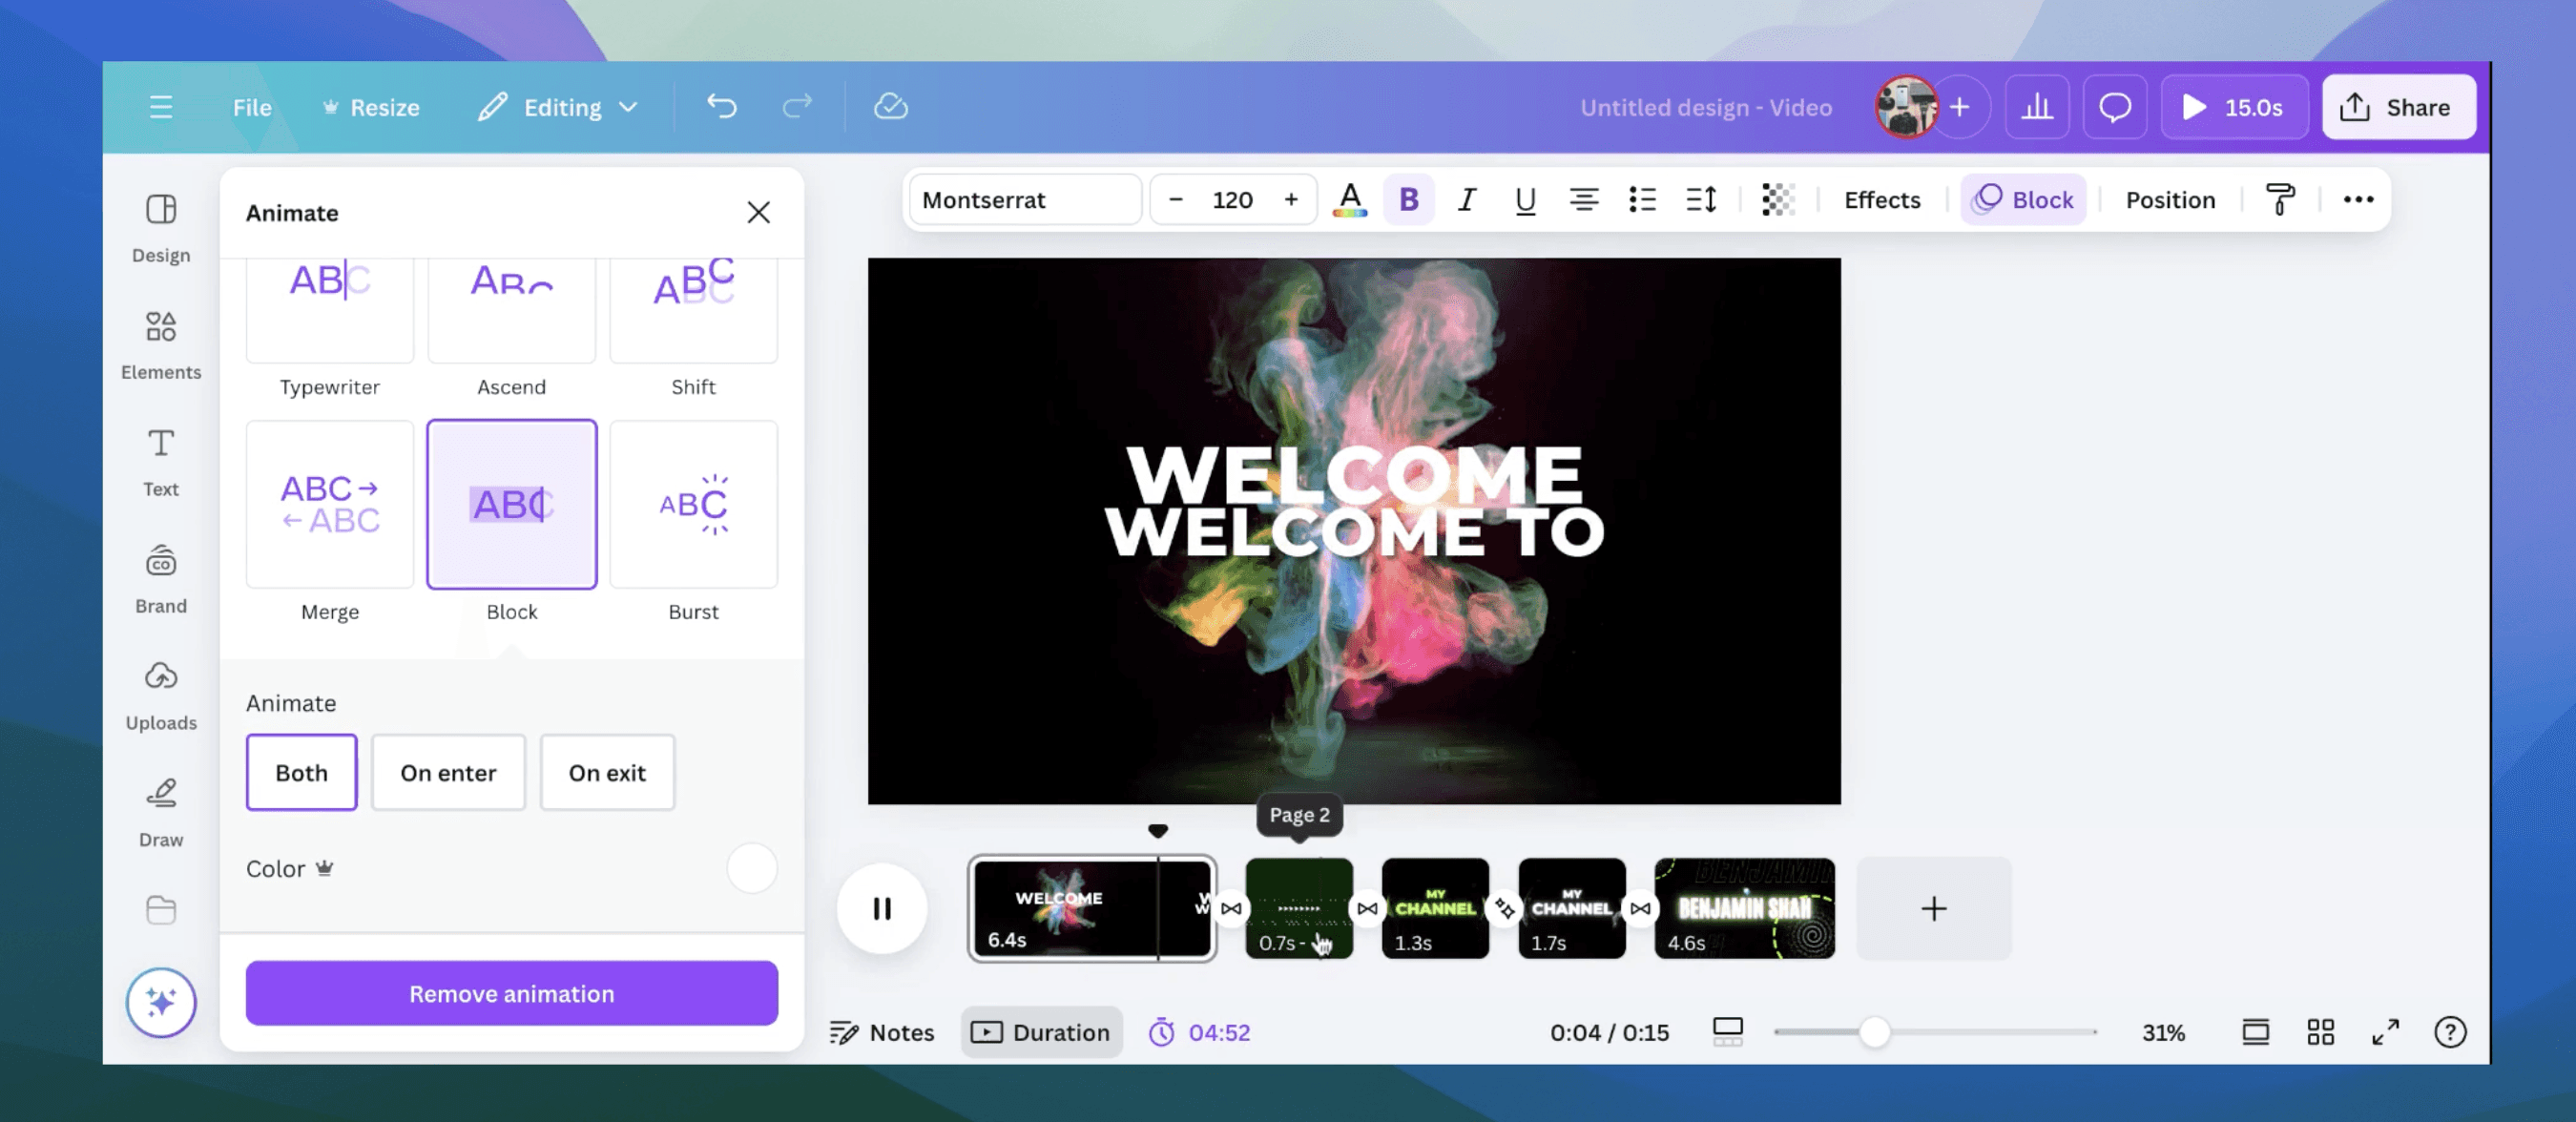Open the Design sidebar panel
The image size is (2576, 1122).
(161, 229)
